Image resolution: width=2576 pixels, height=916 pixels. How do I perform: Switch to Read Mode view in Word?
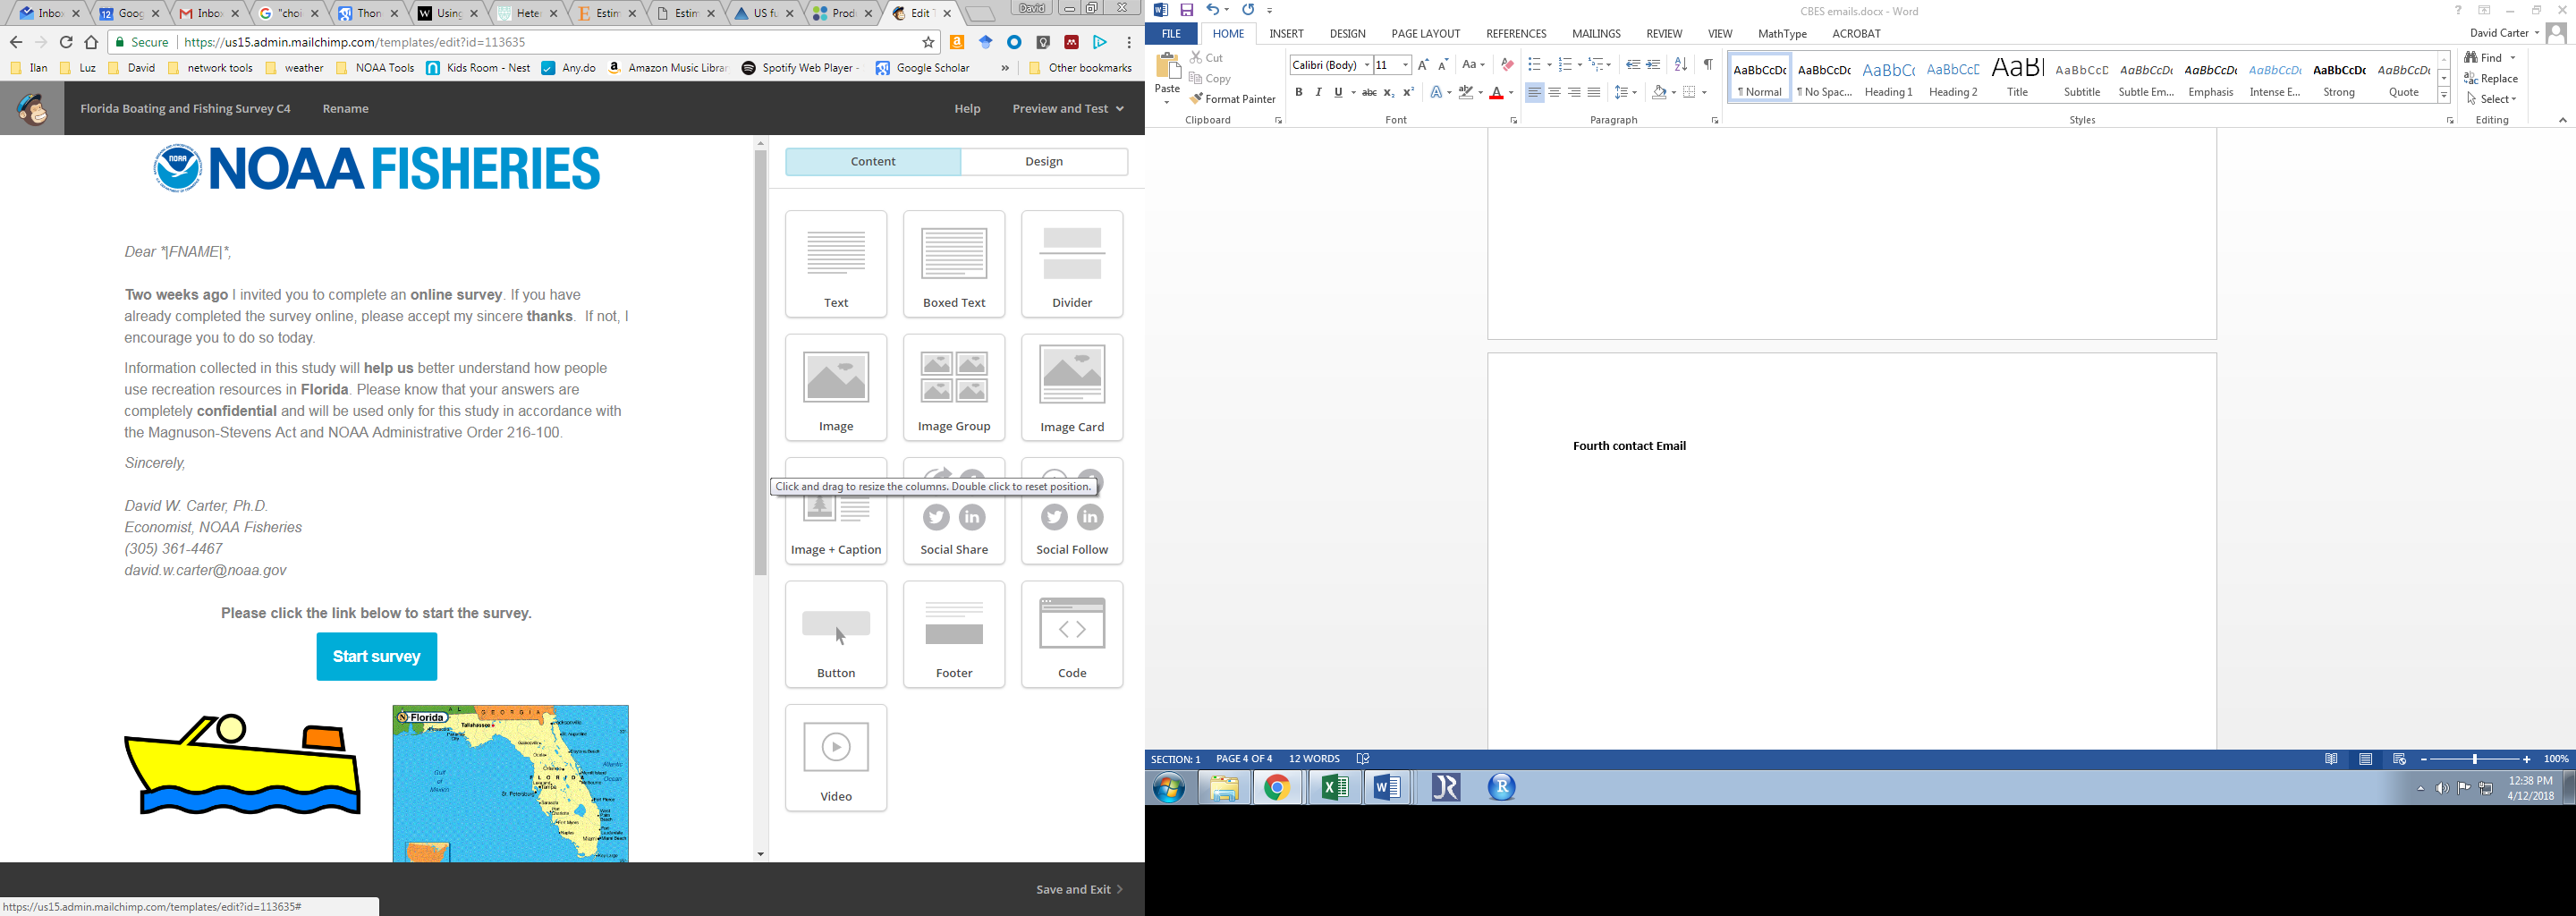(x=2331, y=759)
